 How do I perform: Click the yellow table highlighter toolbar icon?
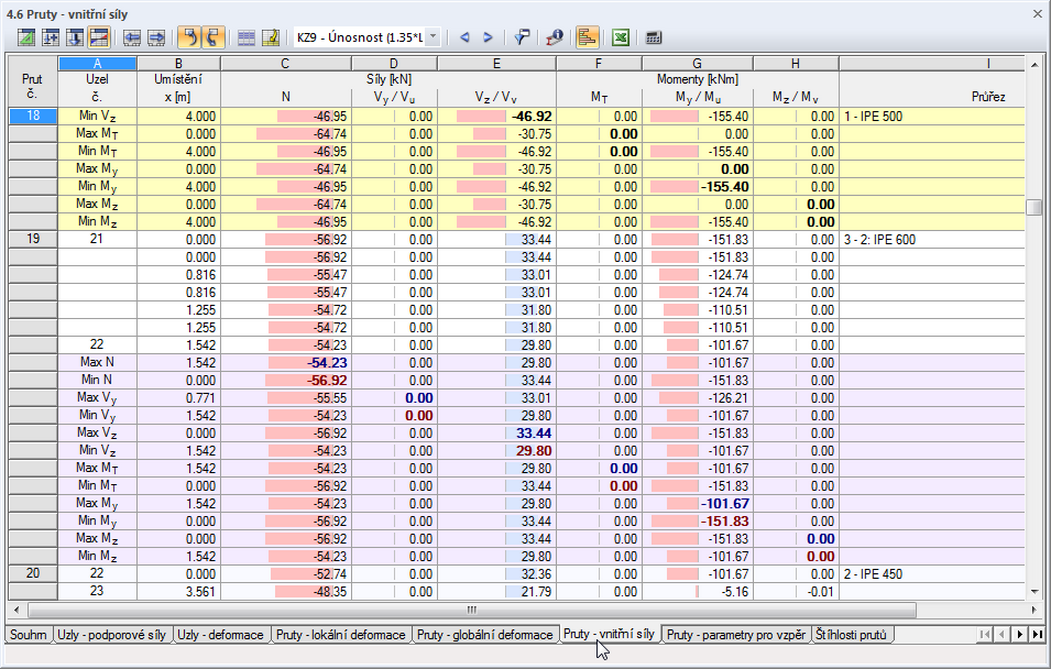271,38
